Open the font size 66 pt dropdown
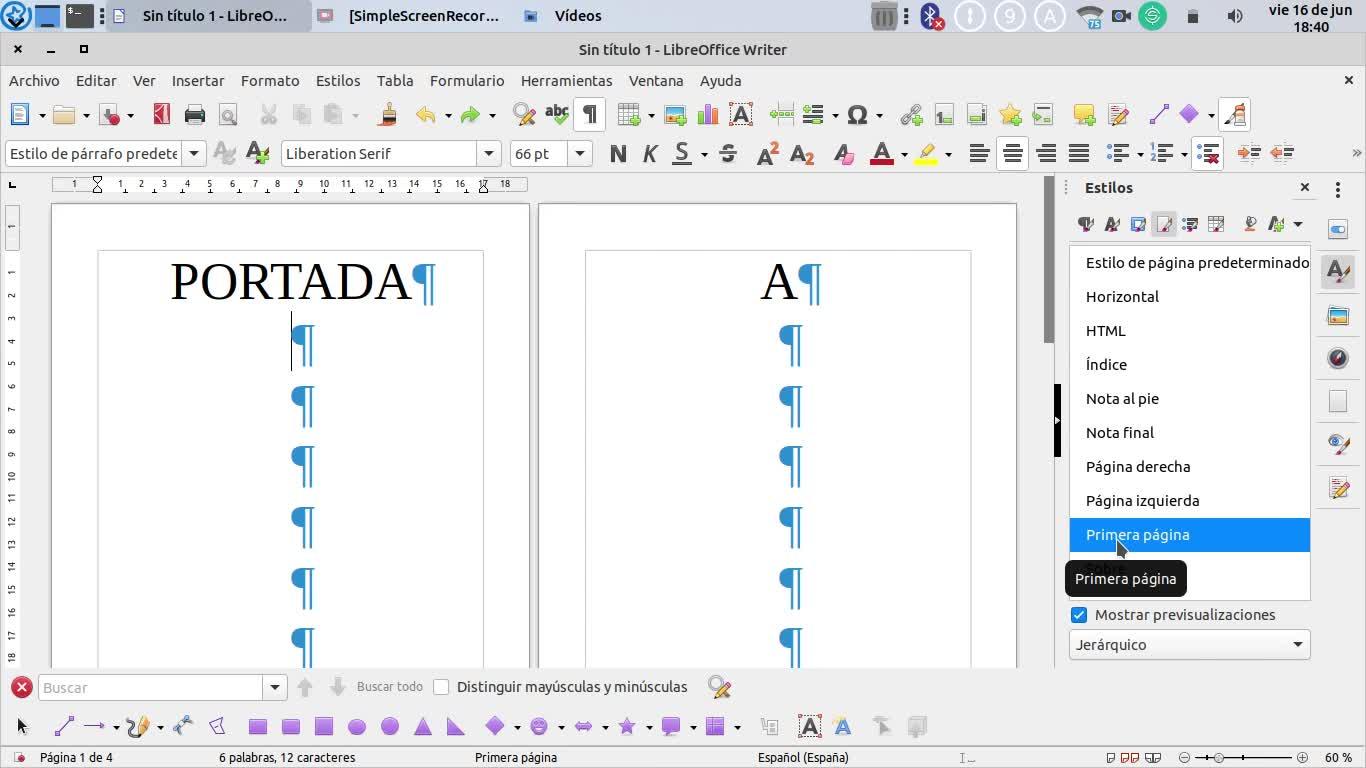The width and height of the screenshot is (1366, 768). (580, 153)
